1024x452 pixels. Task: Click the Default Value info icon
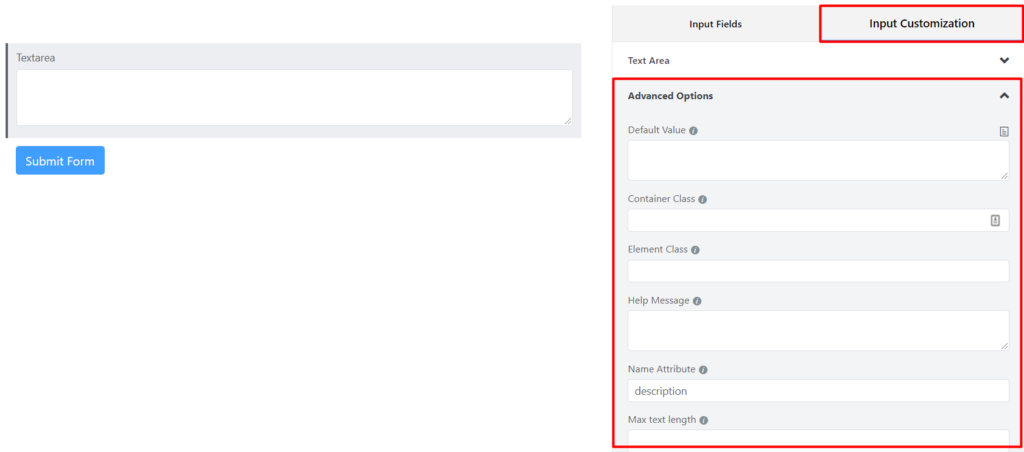point(694,131)
